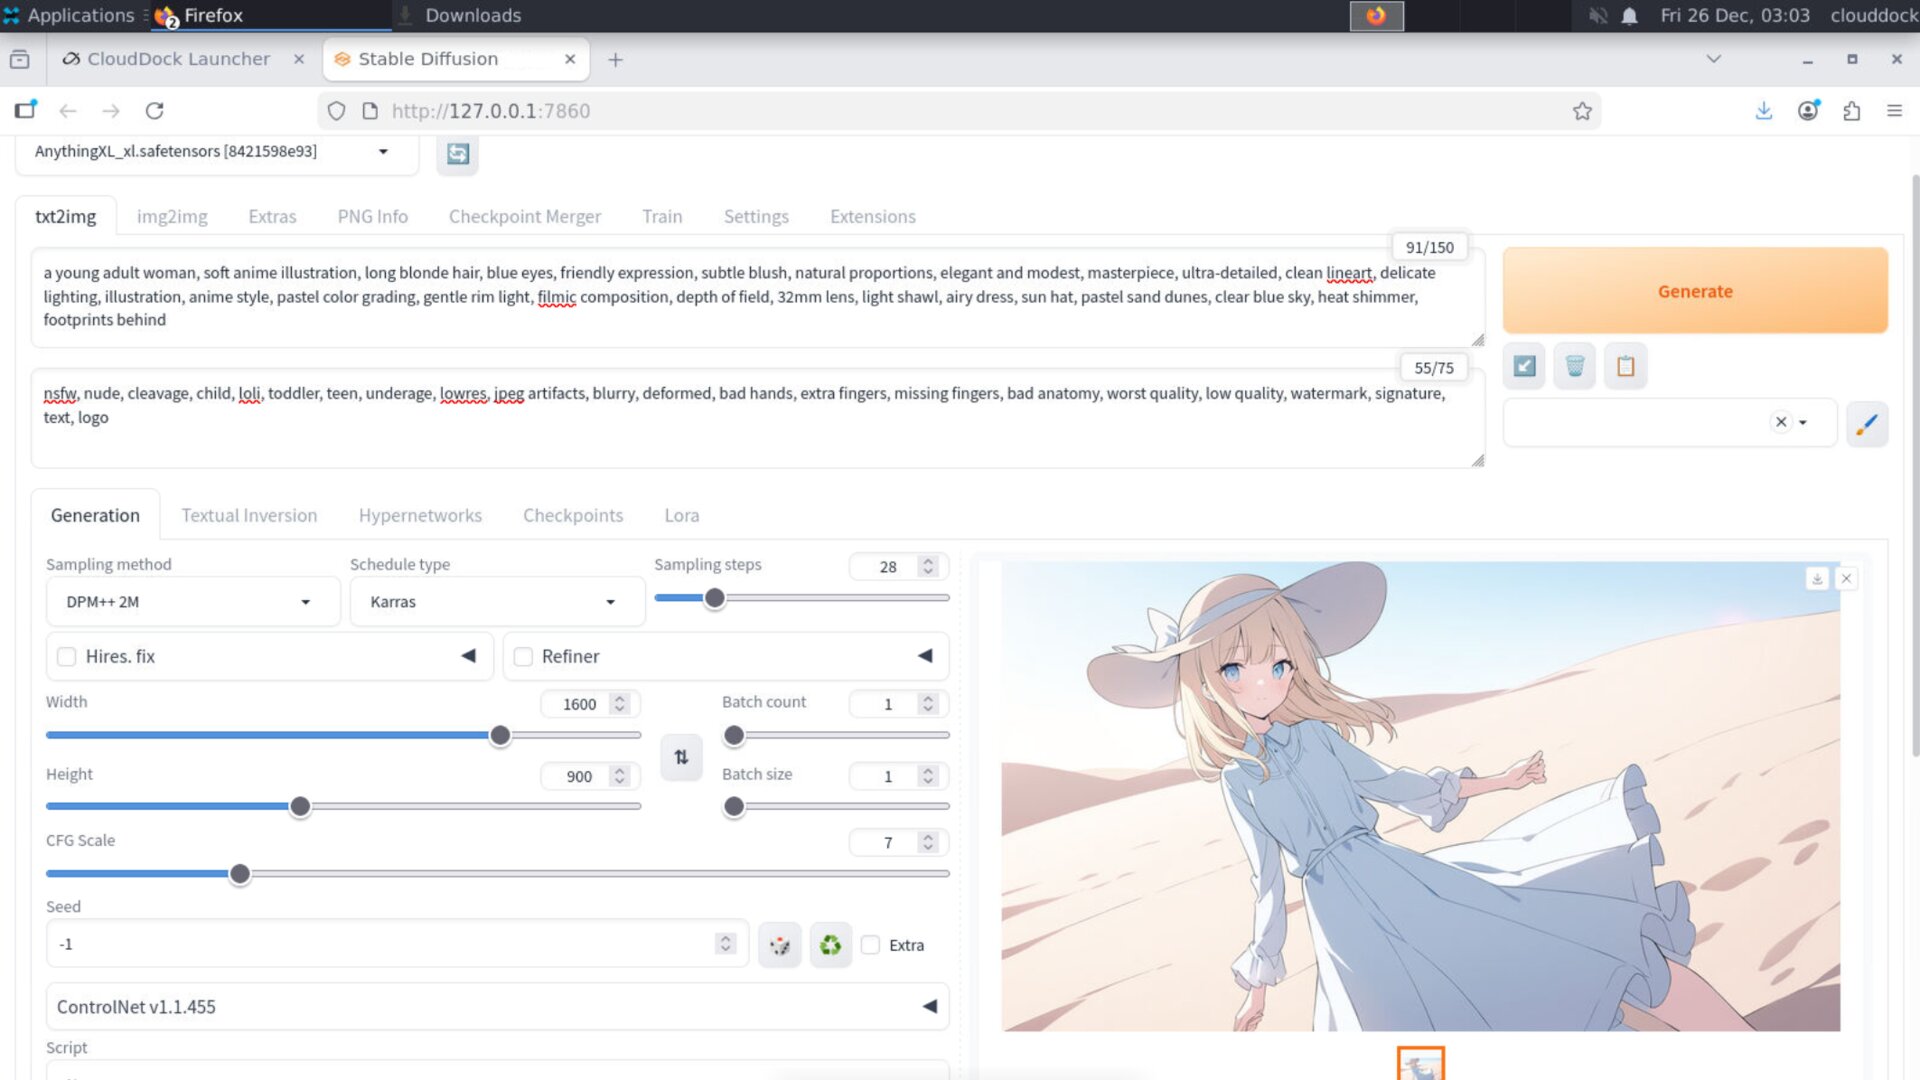Click the trash icon to clear prompt
Viewport: 1920px width, 1080px height.
[1575, 366]
